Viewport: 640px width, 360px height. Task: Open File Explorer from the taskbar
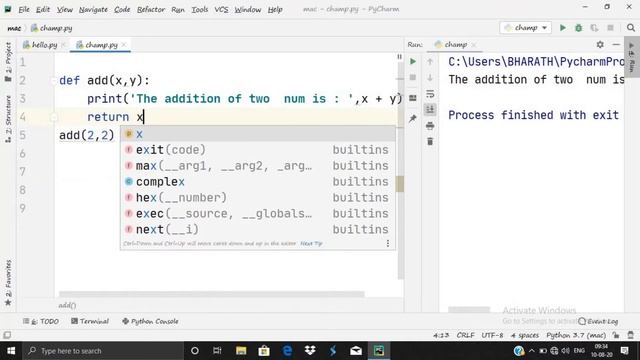coord(241,351)
